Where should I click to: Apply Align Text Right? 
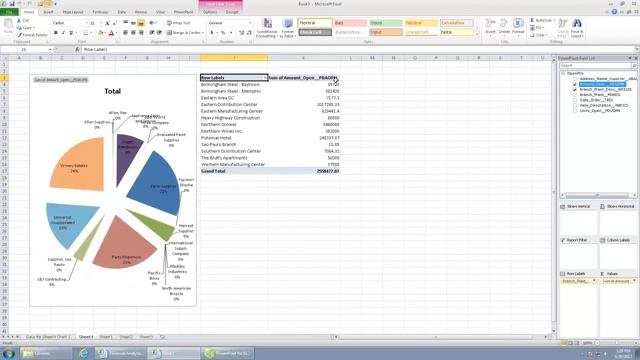(141, 33)
